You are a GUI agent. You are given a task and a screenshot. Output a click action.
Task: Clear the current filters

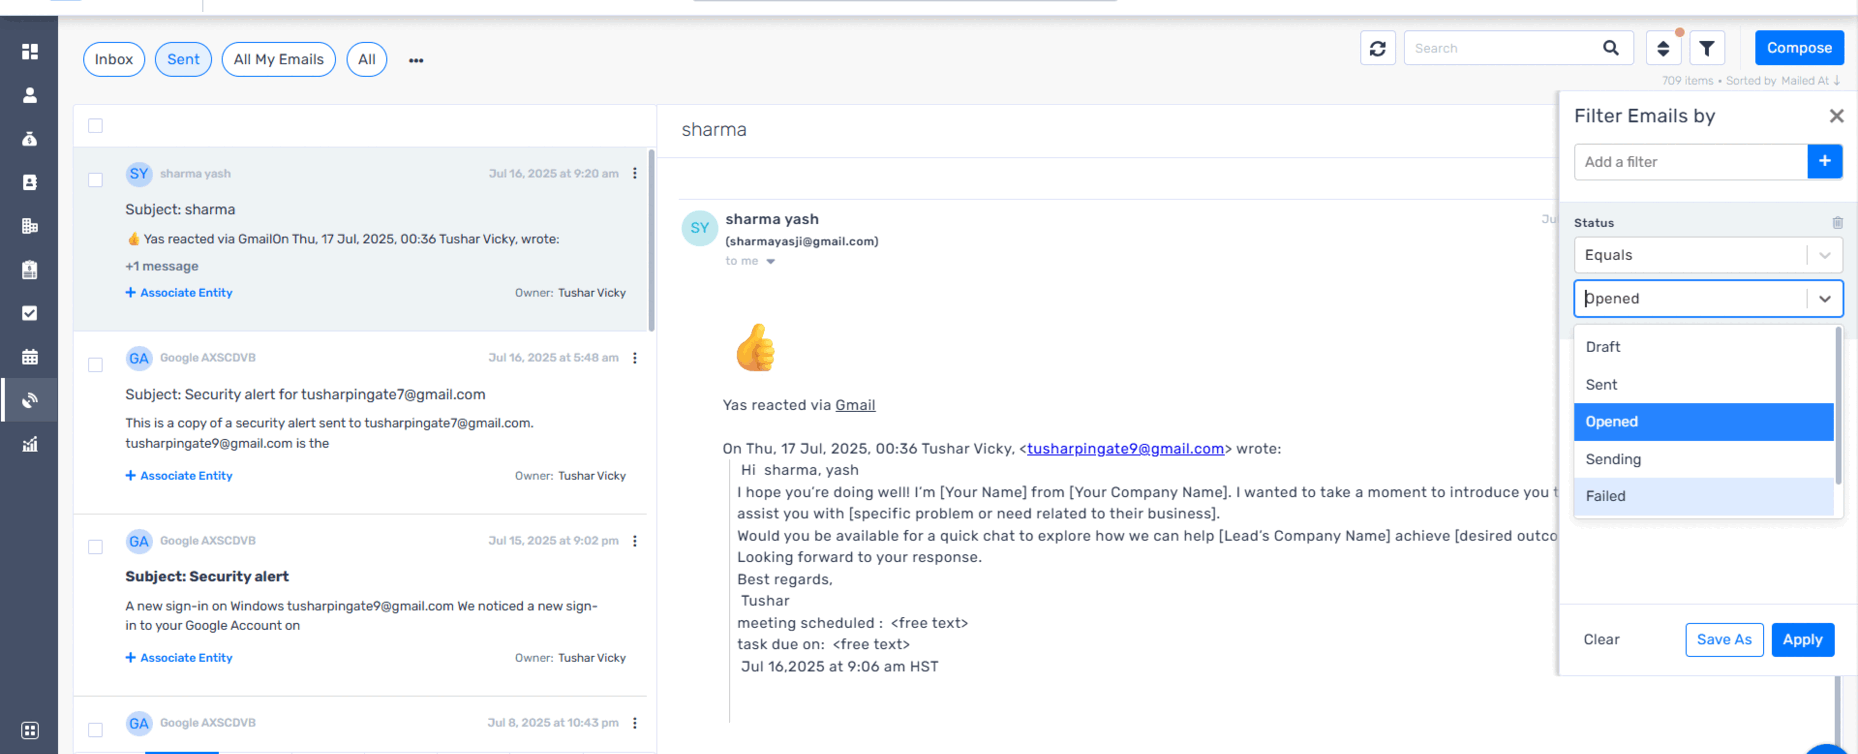[x=1601, y=640]
